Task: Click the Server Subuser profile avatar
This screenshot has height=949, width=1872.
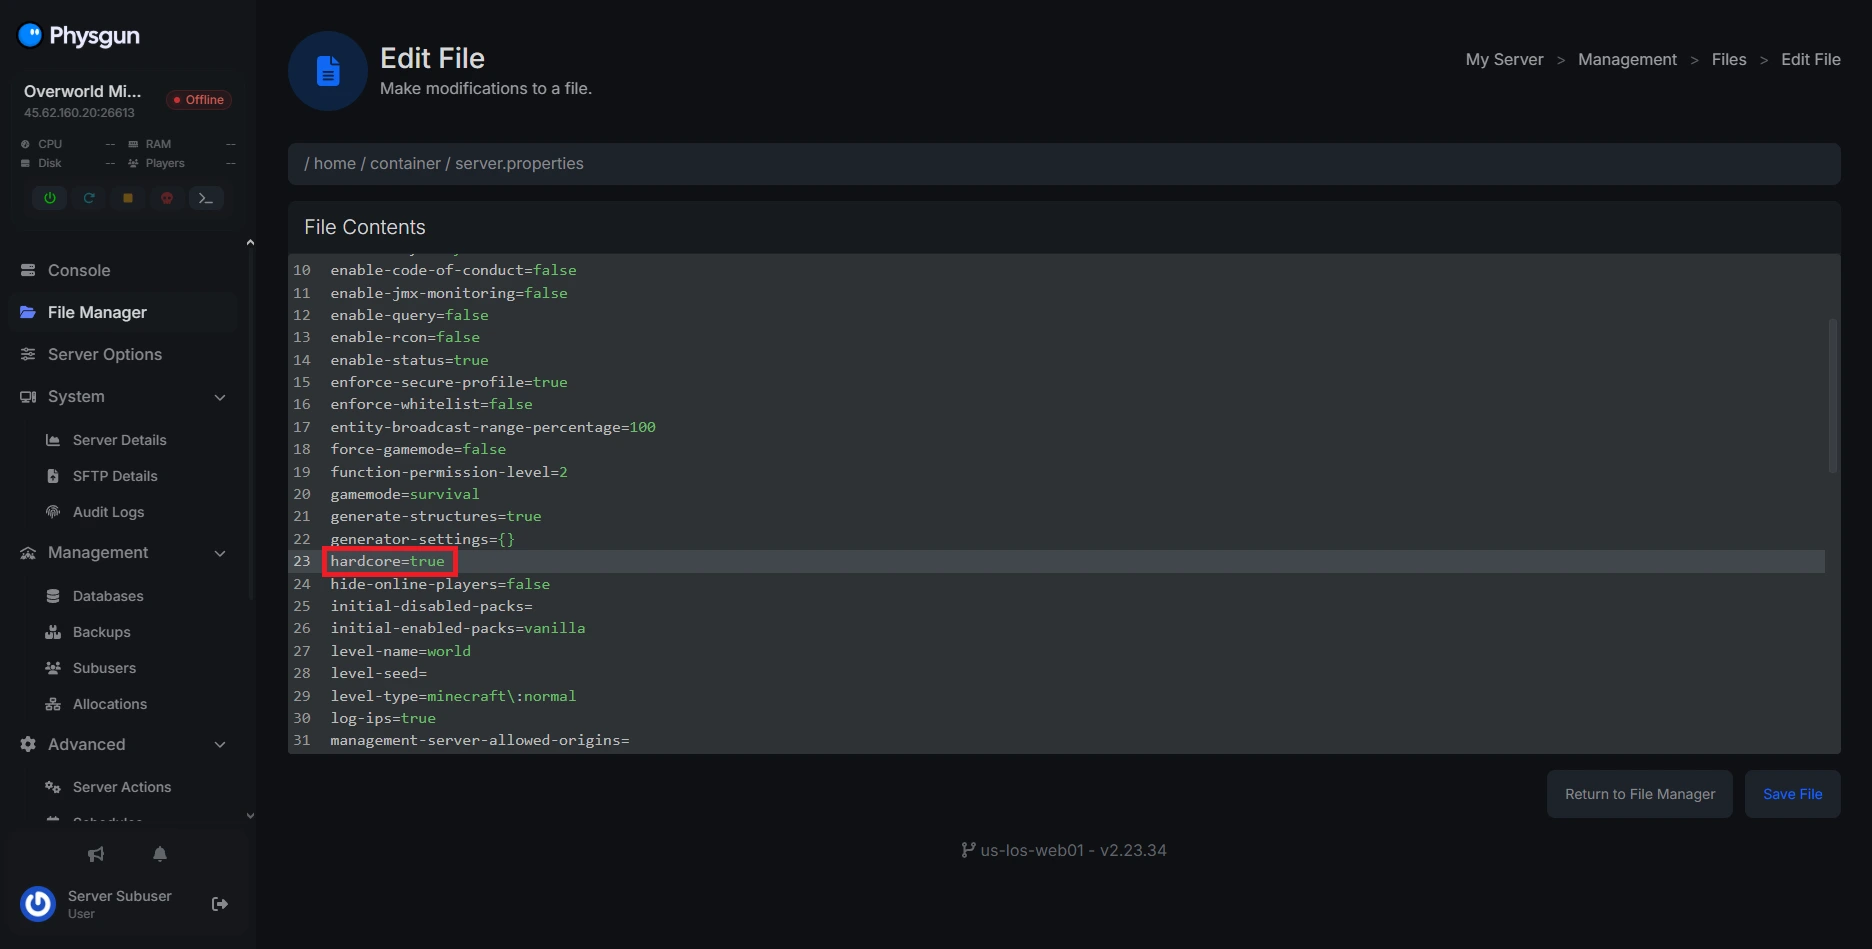Action: (x=37, y=903)
